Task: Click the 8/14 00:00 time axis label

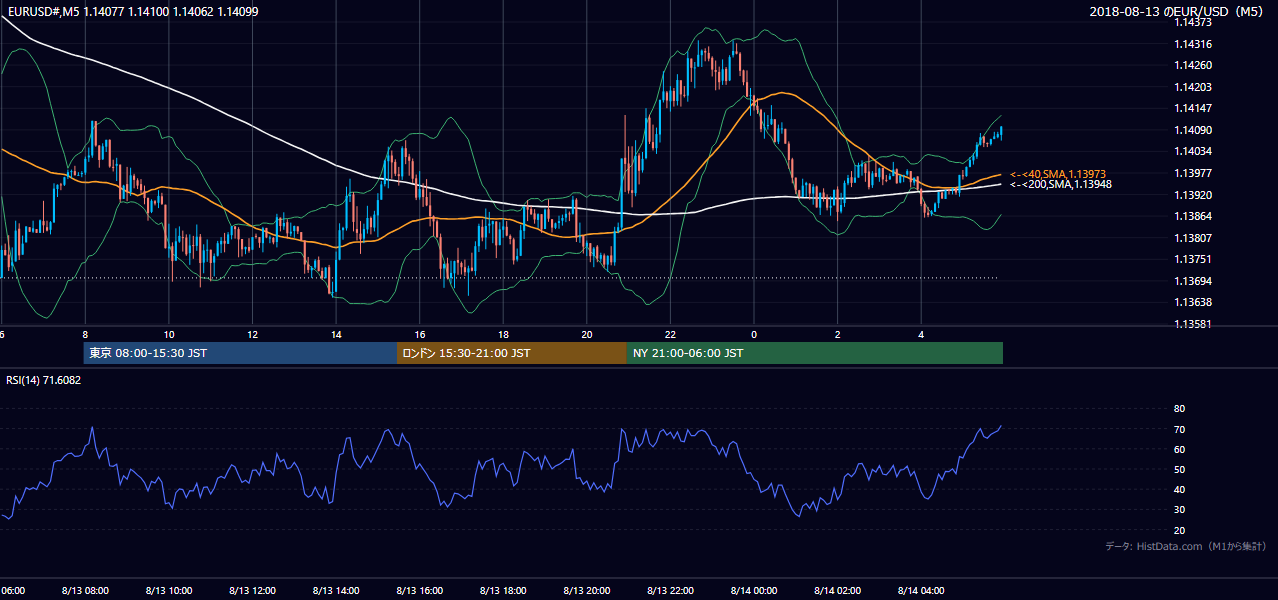Action: pos(754,591)
